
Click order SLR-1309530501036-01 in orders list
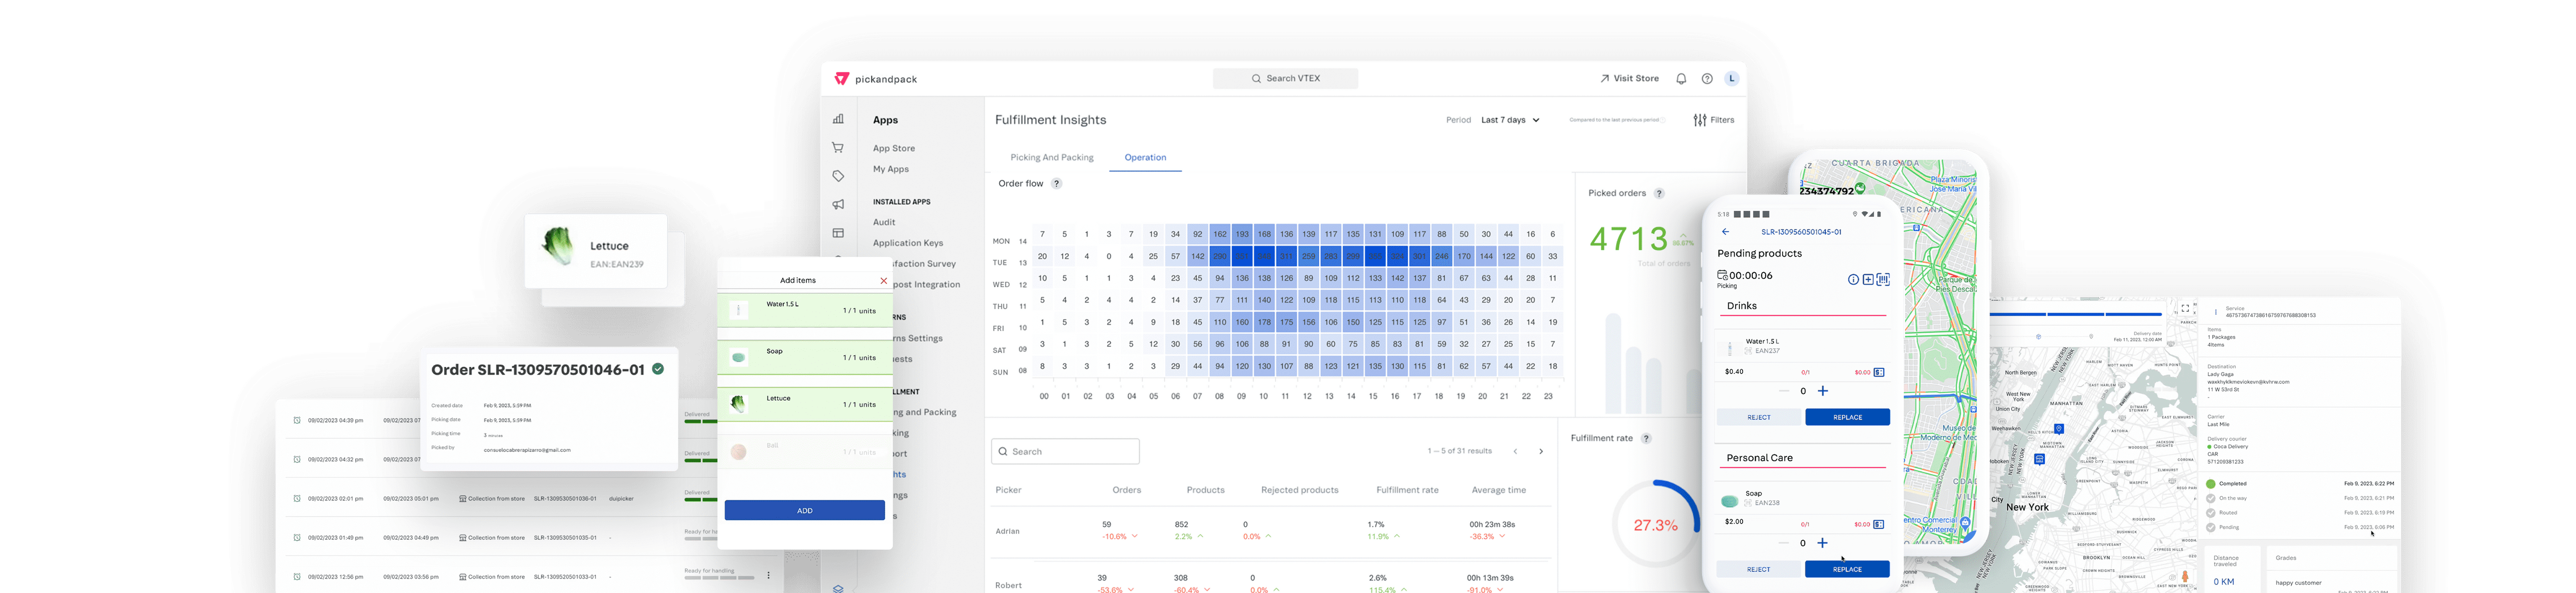pos(565,499)
